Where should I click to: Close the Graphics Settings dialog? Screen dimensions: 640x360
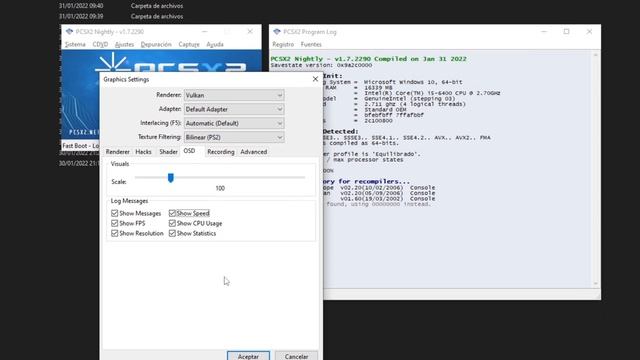315,79
